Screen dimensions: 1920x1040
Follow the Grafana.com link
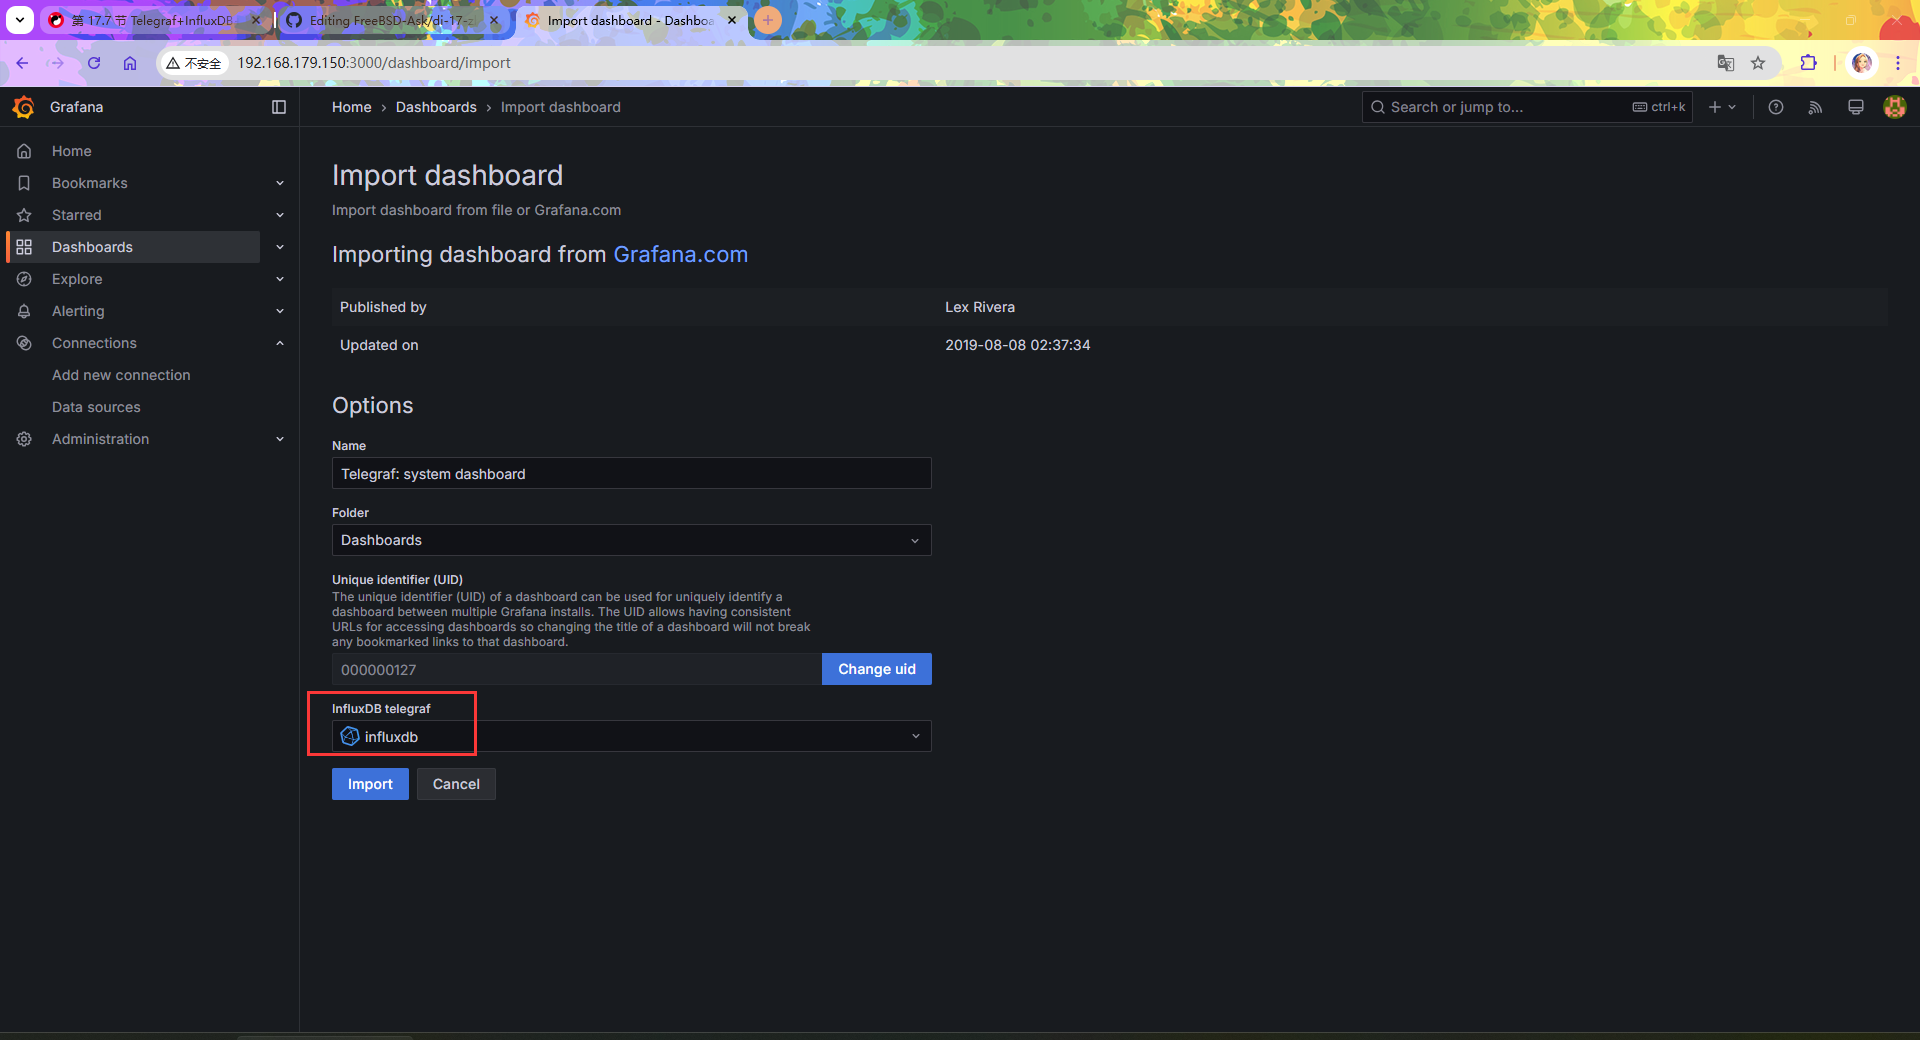(680, 254)
